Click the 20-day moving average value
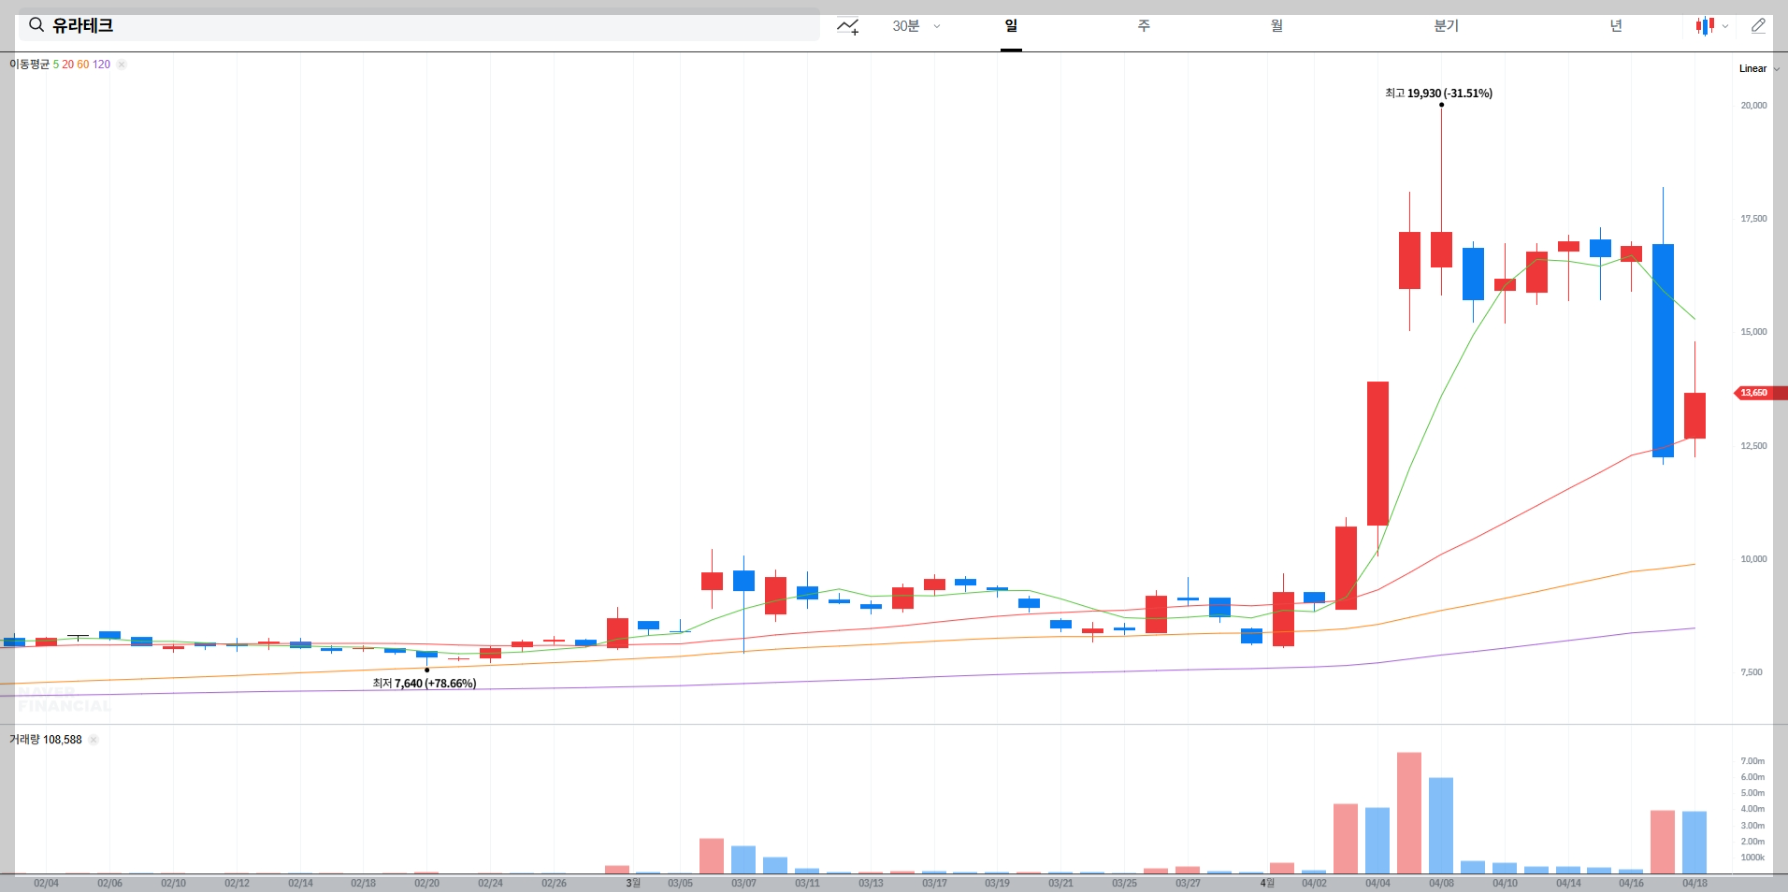The image size is (1788, 892). [68, 64]
